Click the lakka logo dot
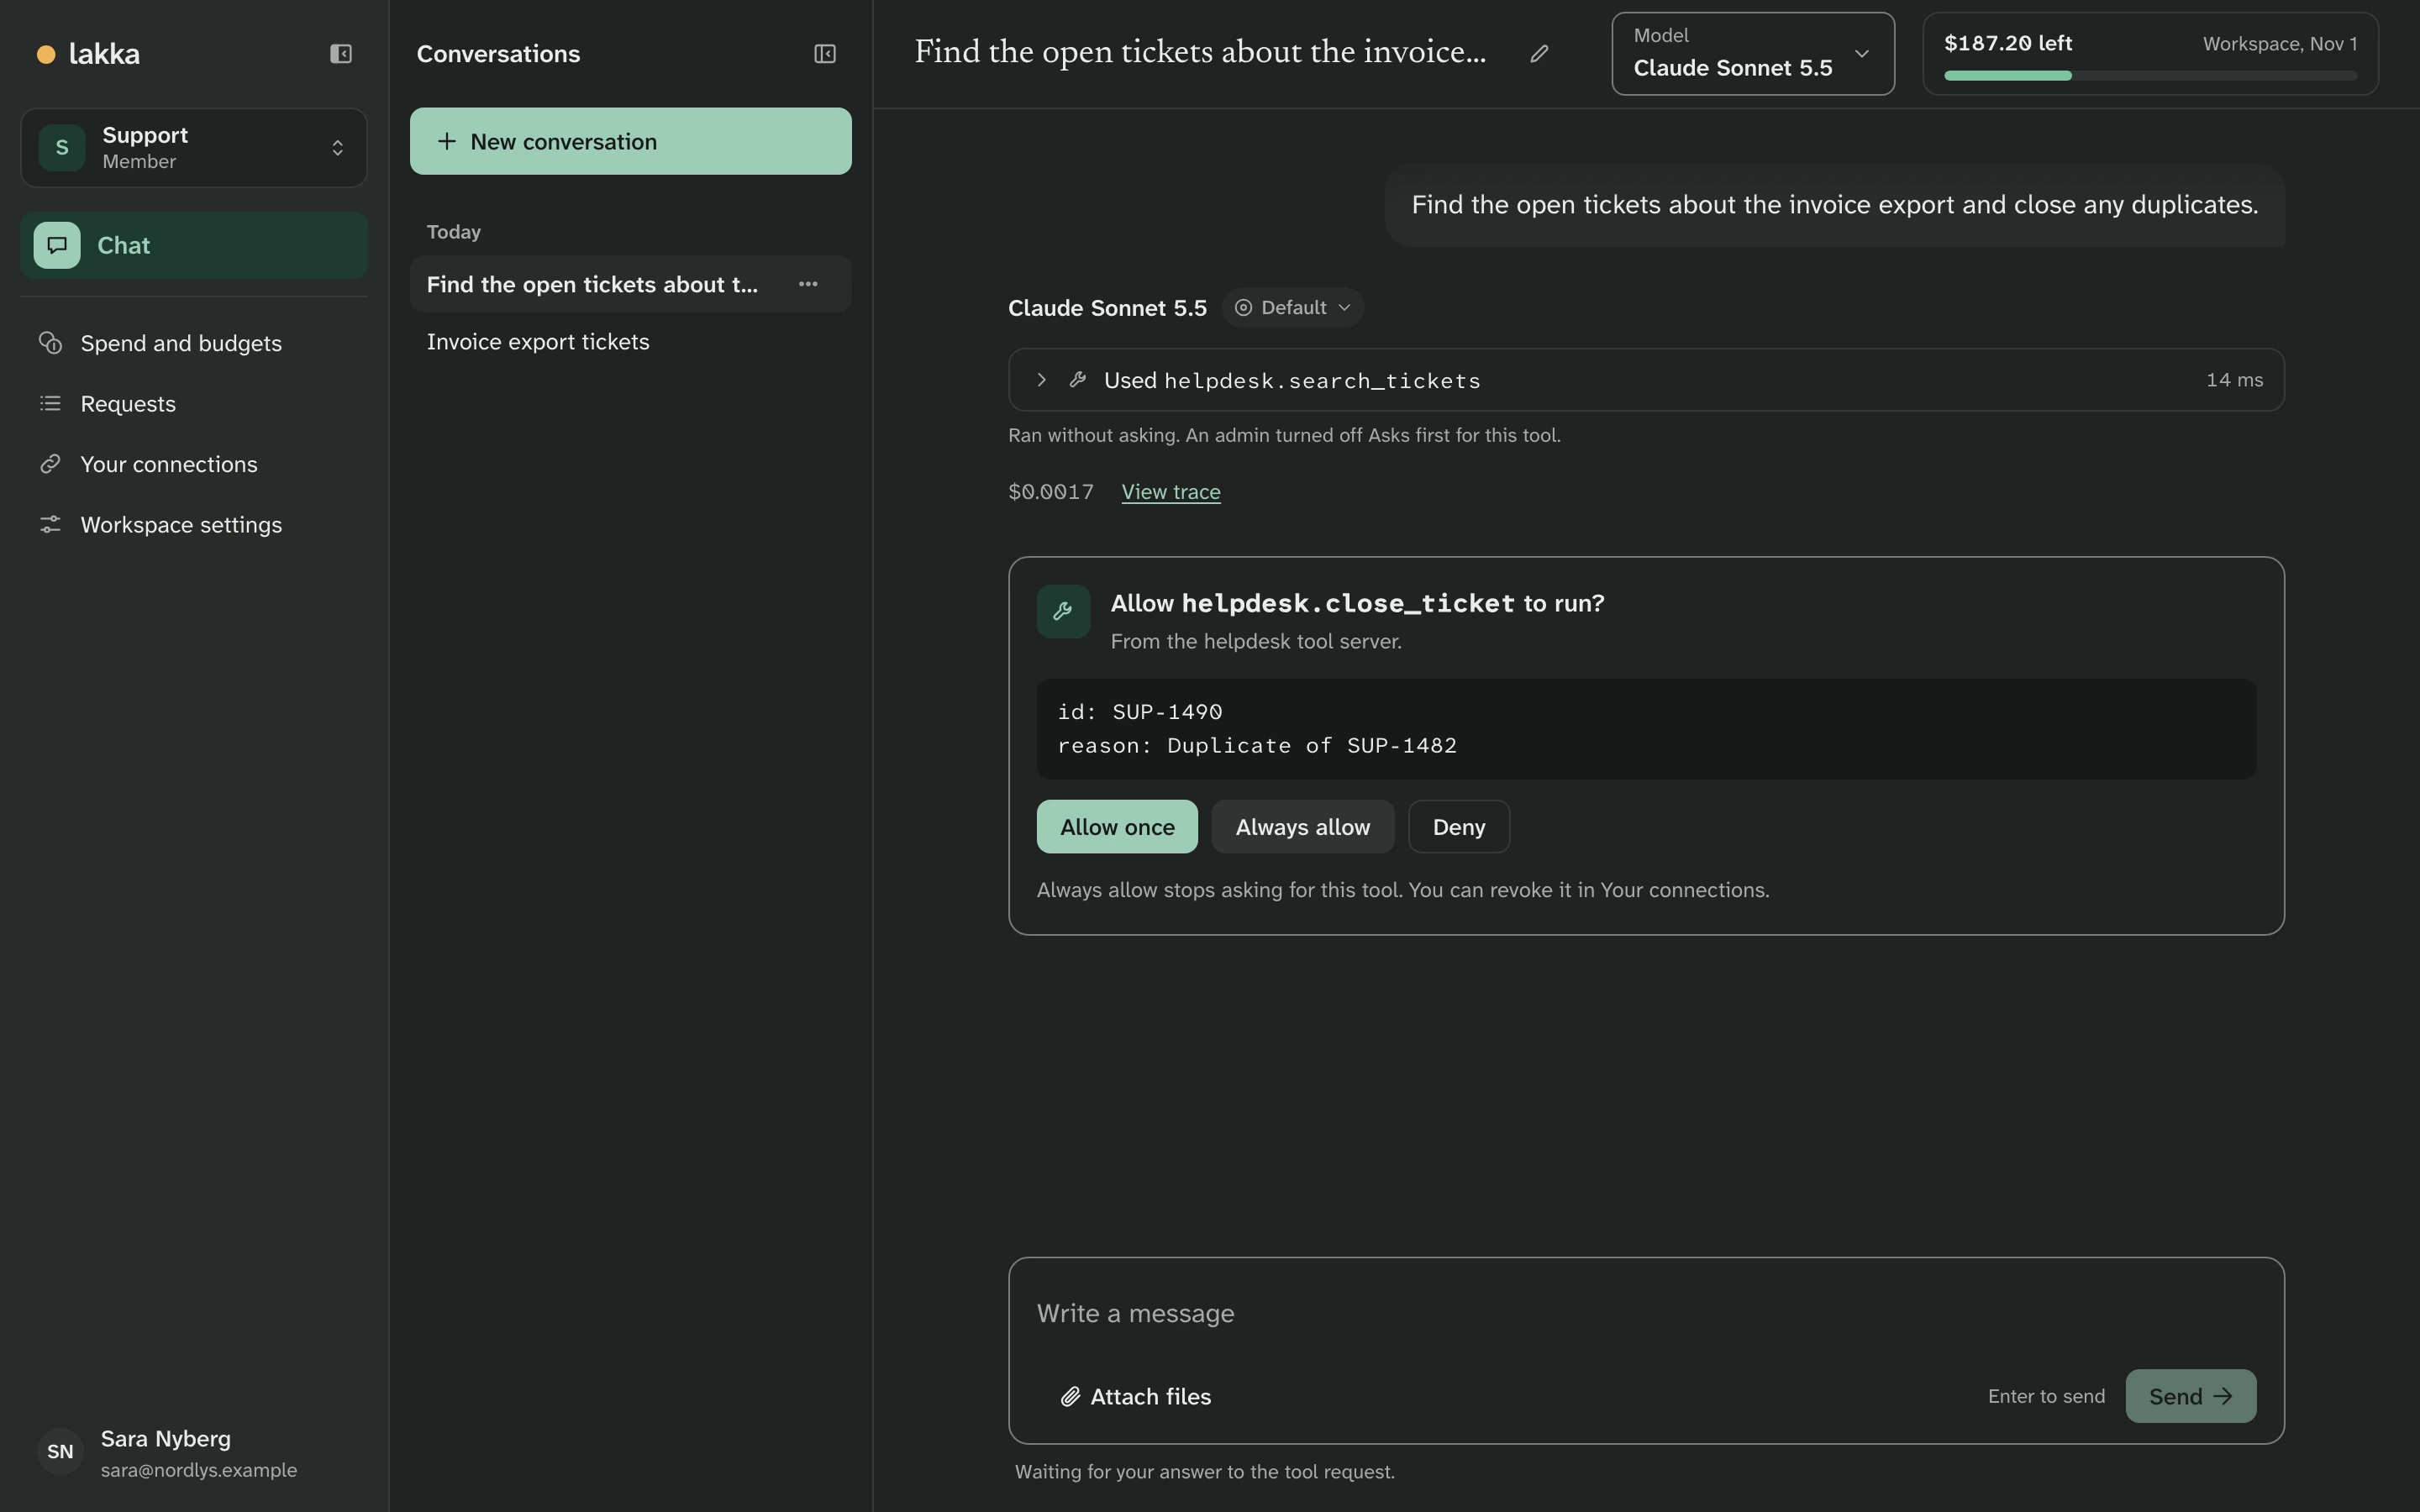 click(x=46, y=54)
